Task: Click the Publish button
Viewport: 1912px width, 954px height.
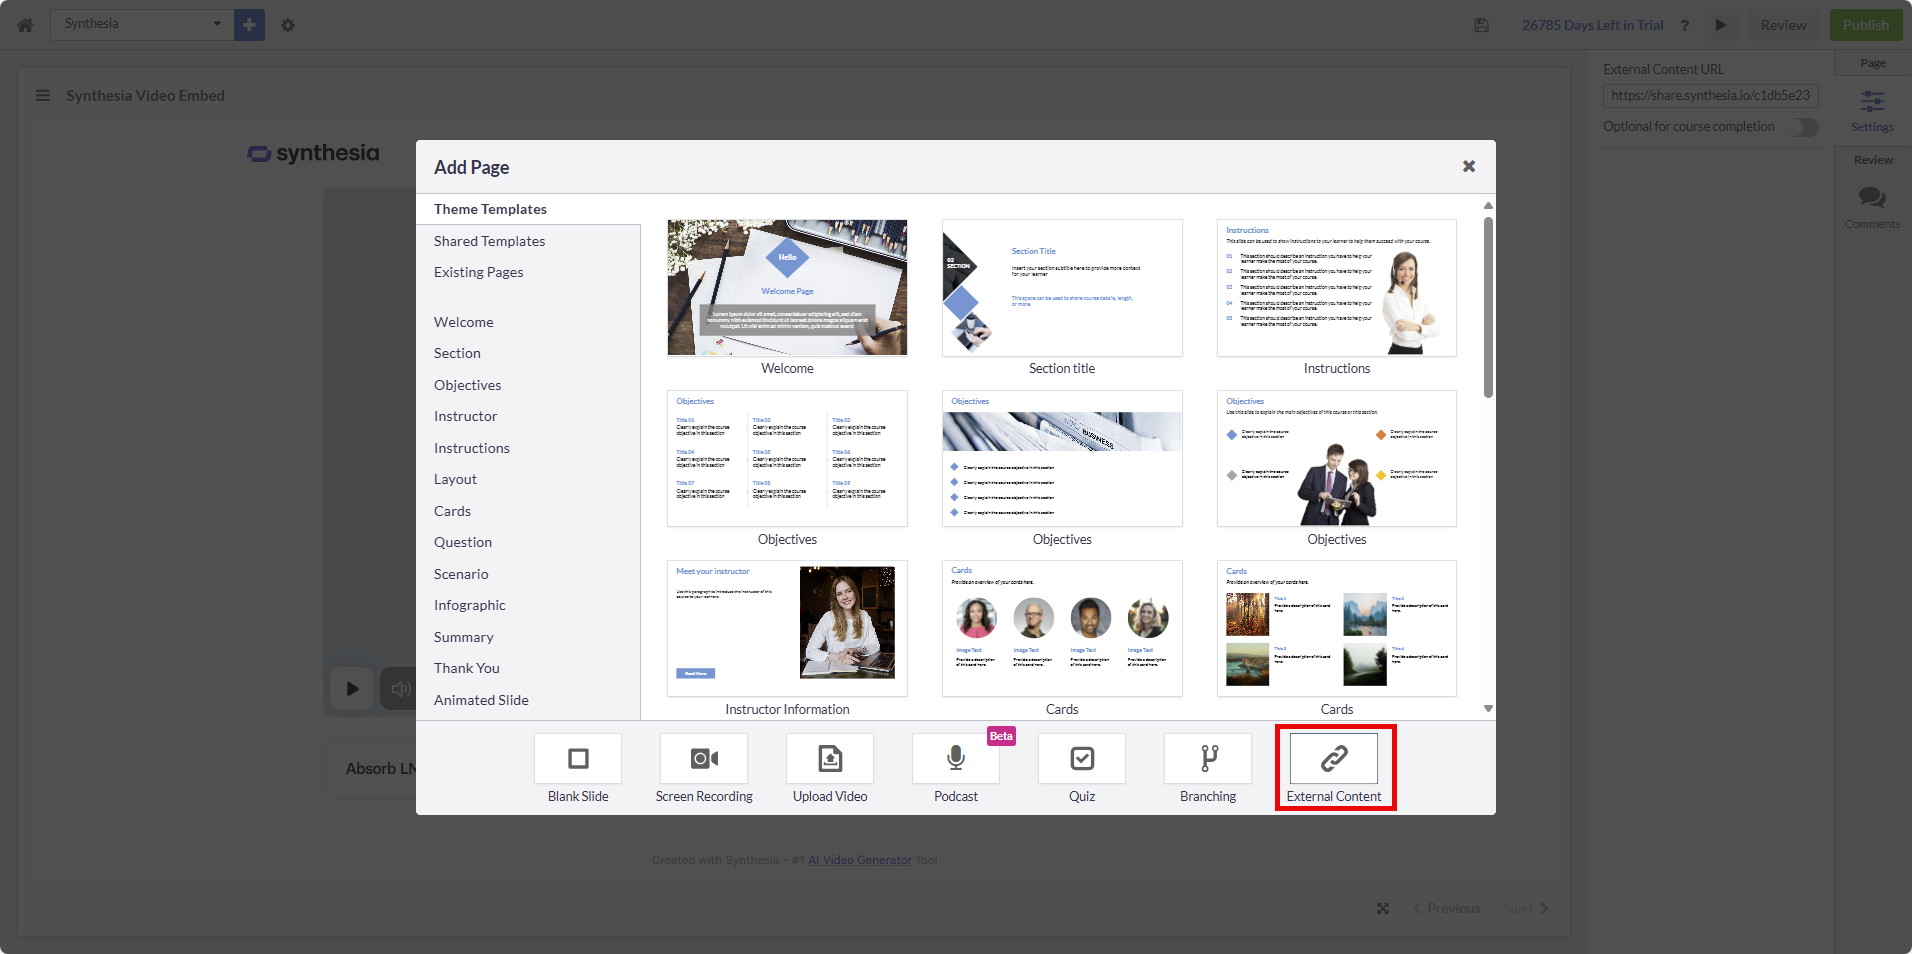Action: pos(1865,25)
